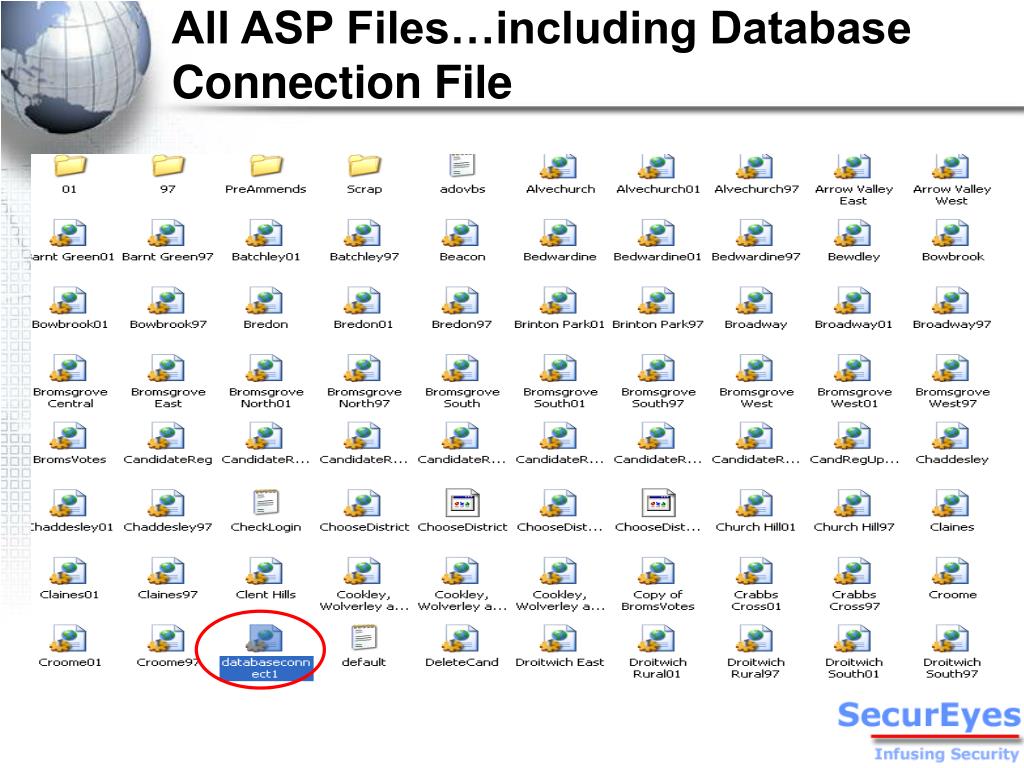The width and height of the screenshot is (1024, 768).
Task: Select the default text file icon
Action: (x=364, y=638)
